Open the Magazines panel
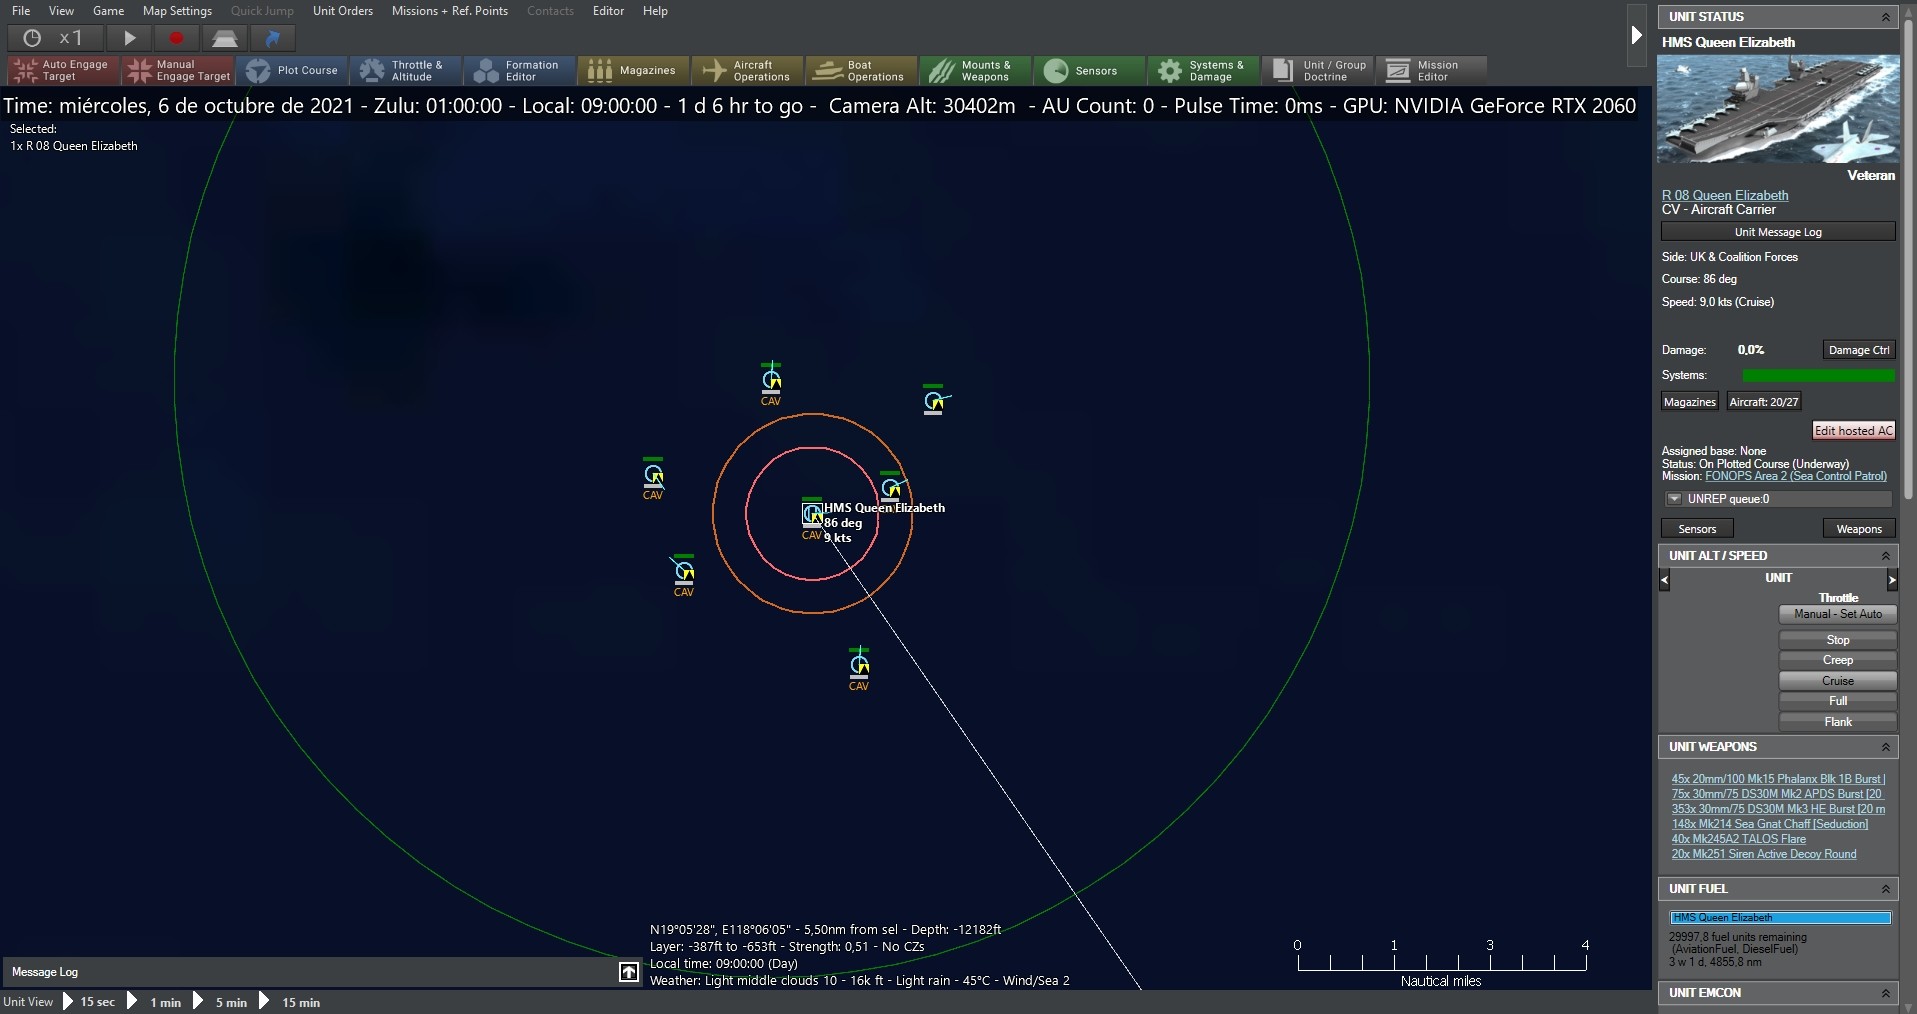The height and width of the screenshot is (1014, 1917). click(x=633, y=70)
